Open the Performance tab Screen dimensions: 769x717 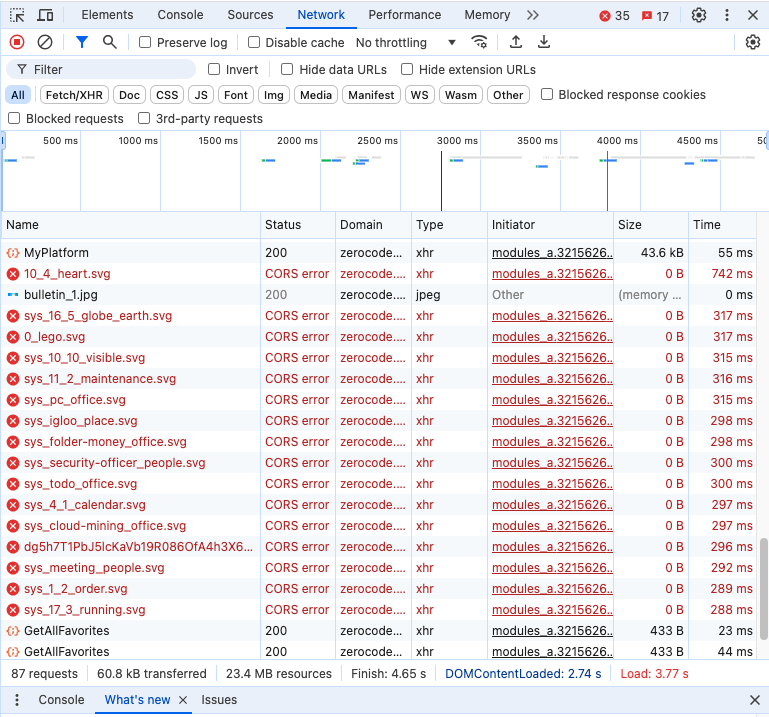(x=404, y=15)
